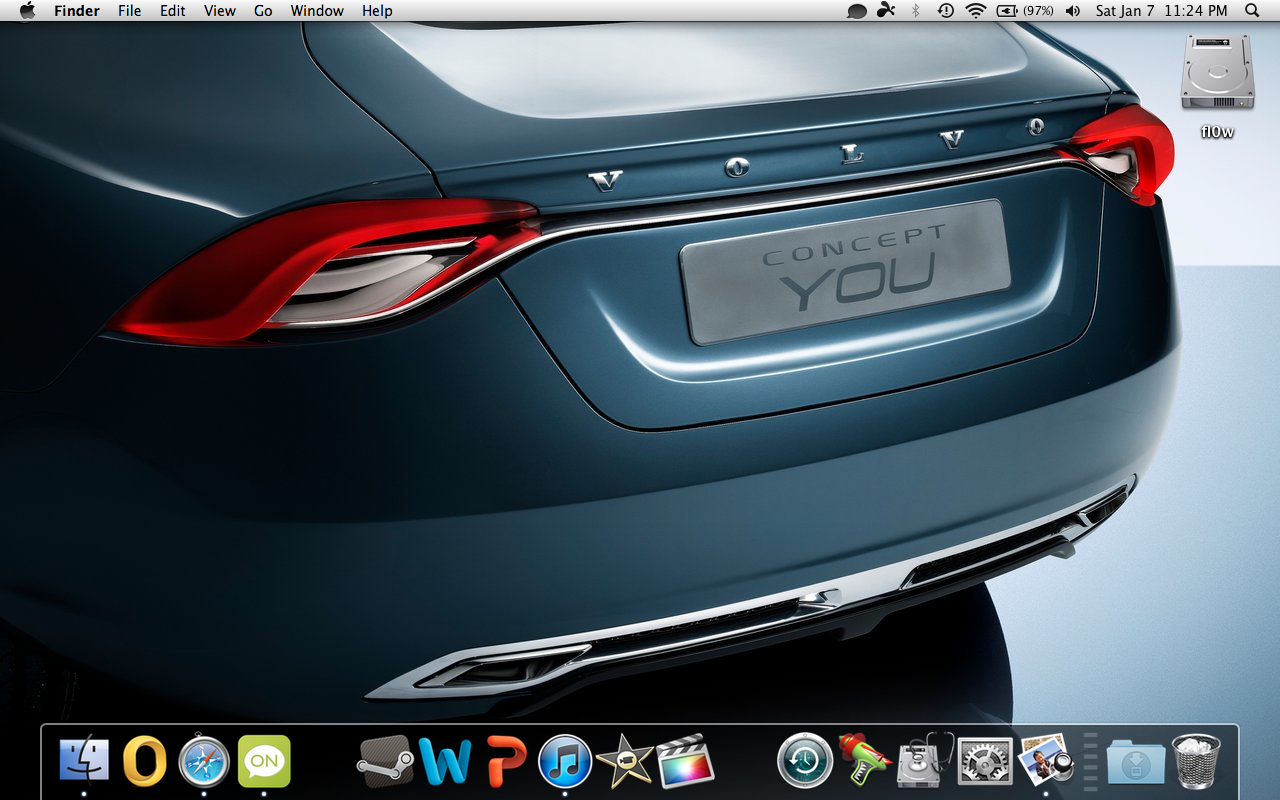The height and width of the screenshot is (800, 1280).
Task: Open the volume control menu
Action: (1073, 11)
